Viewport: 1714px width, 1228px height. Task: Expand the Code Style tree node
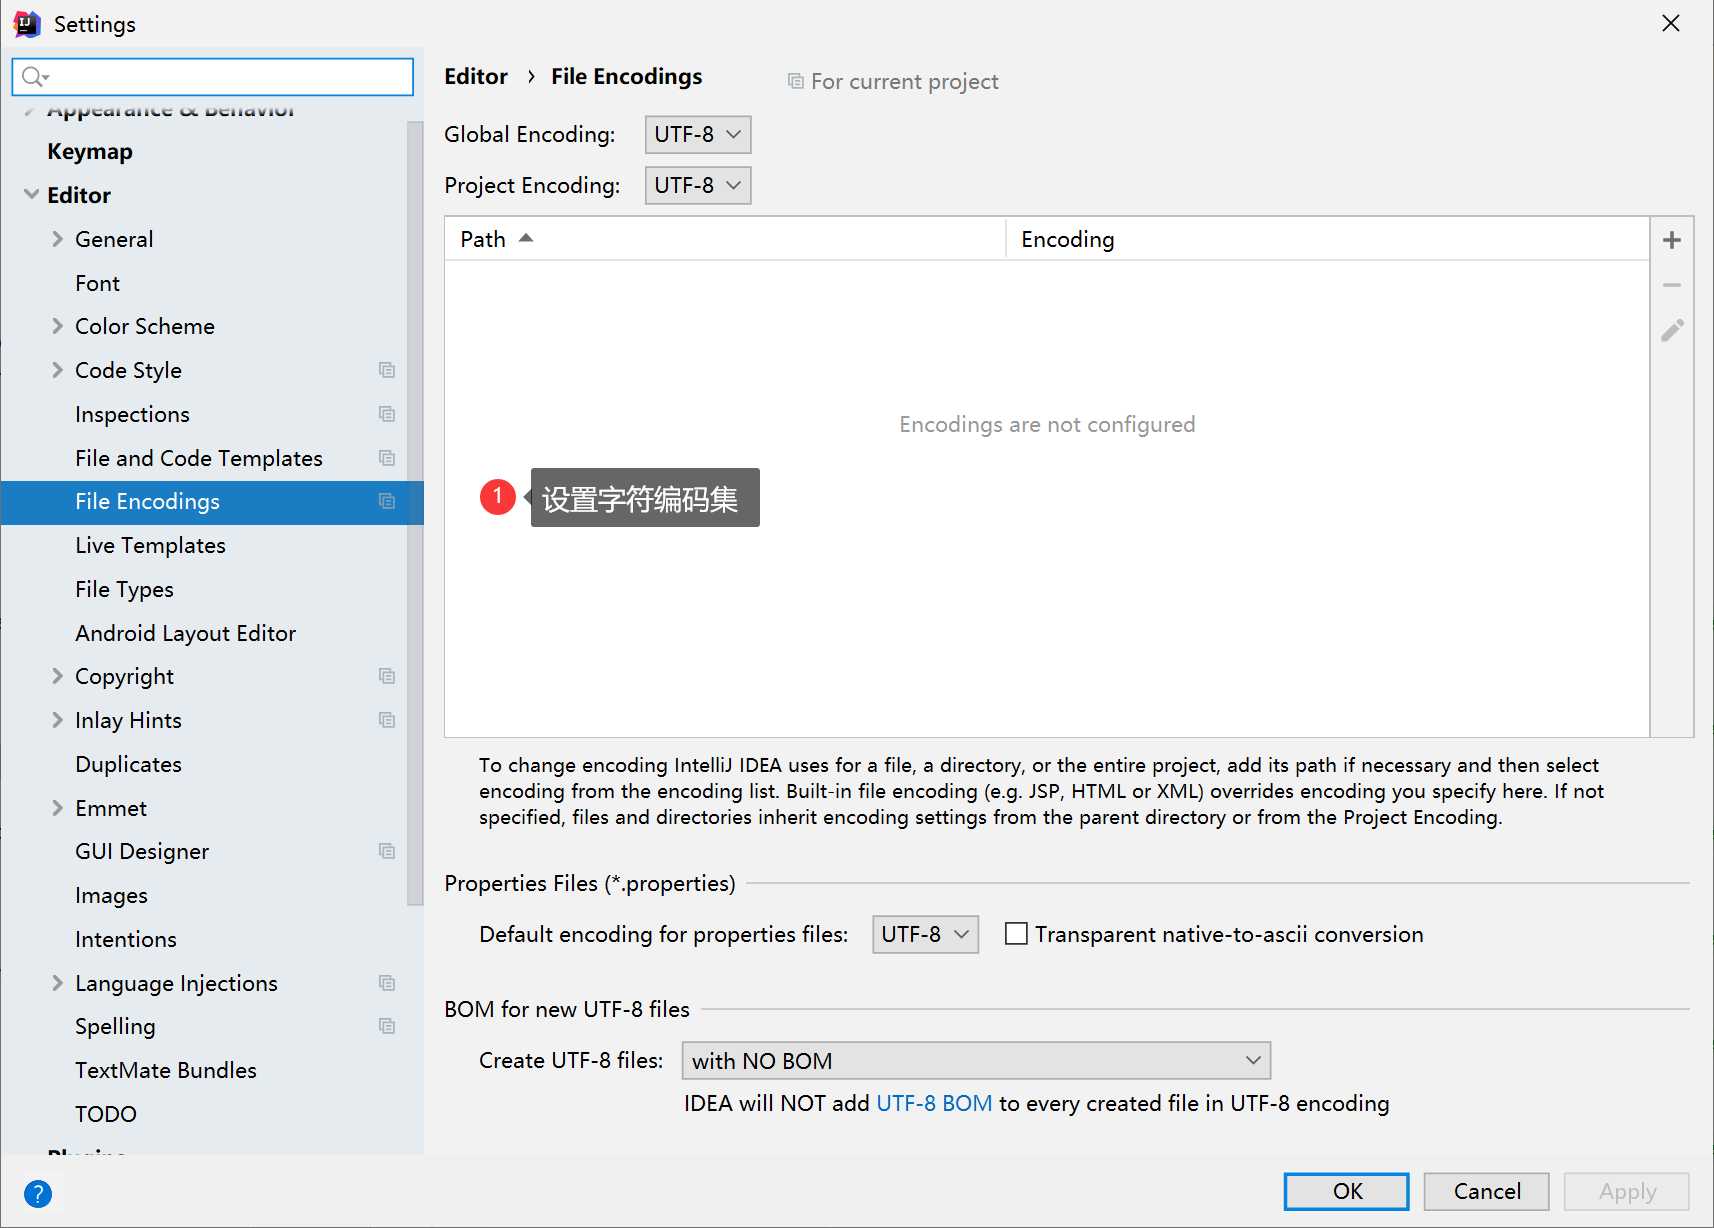coord(57,370)
